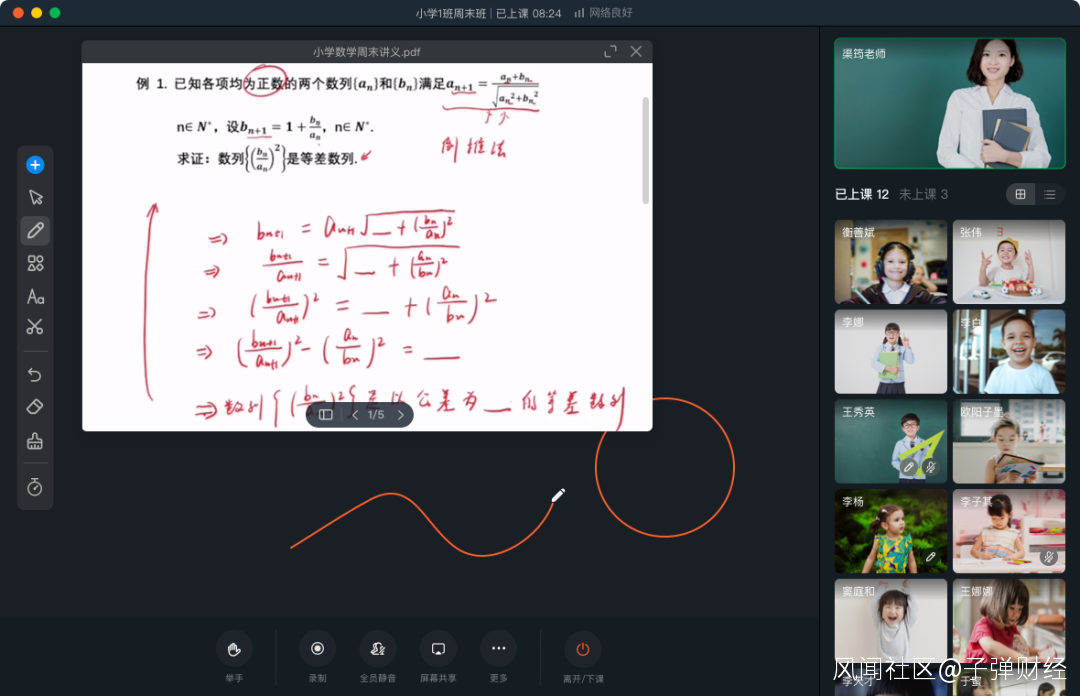Open the timer tool
1080x696 pixels.
pos(35,487)
